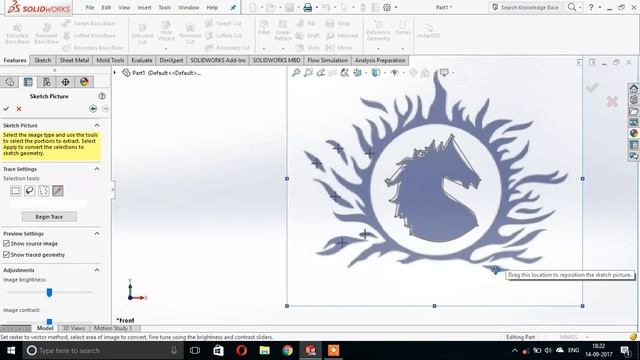Expand the Part1 tree node arrow
Image resolution: width=640 pixels, height=360 pixels.
click(115, 73)
